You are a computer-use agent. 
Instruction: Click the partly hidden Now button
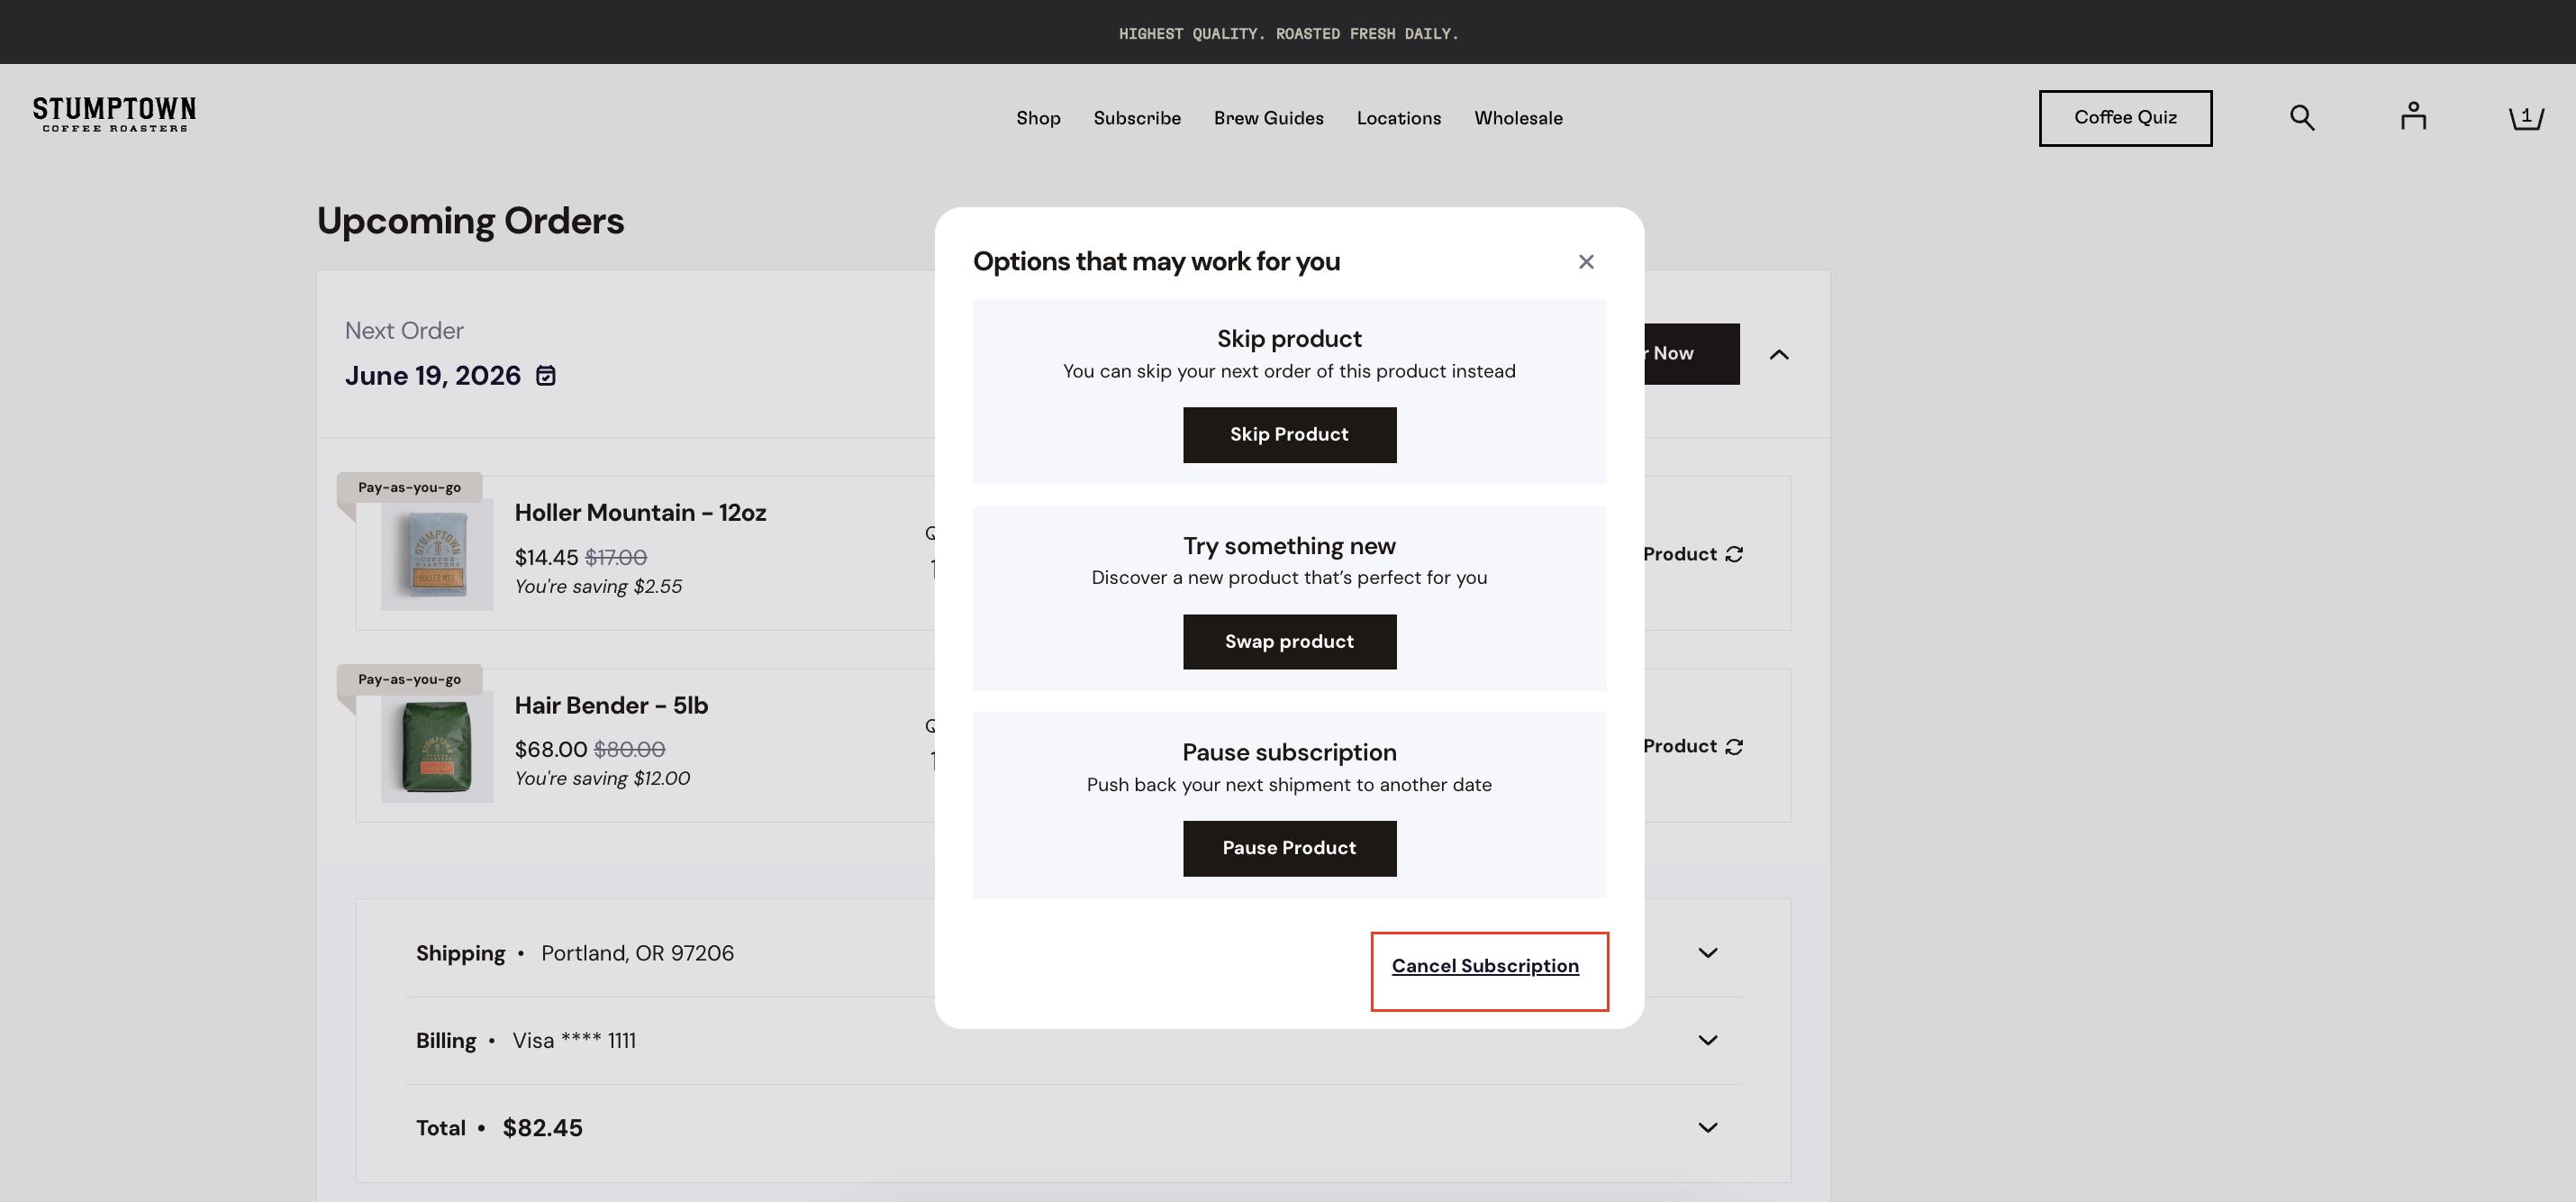(x=1691, y=354)
